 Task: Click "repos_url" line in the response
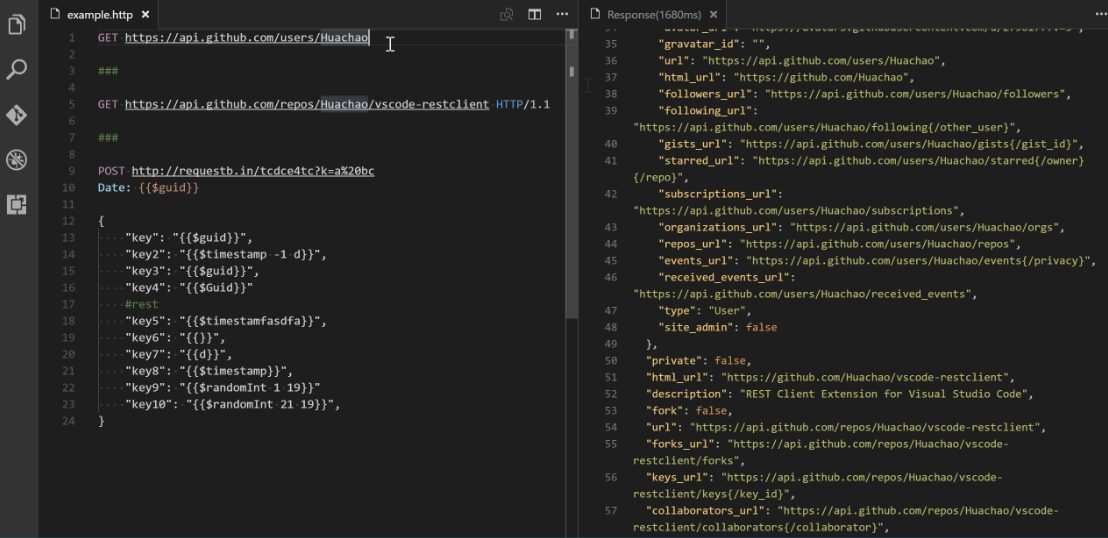(x=839, y=245)
